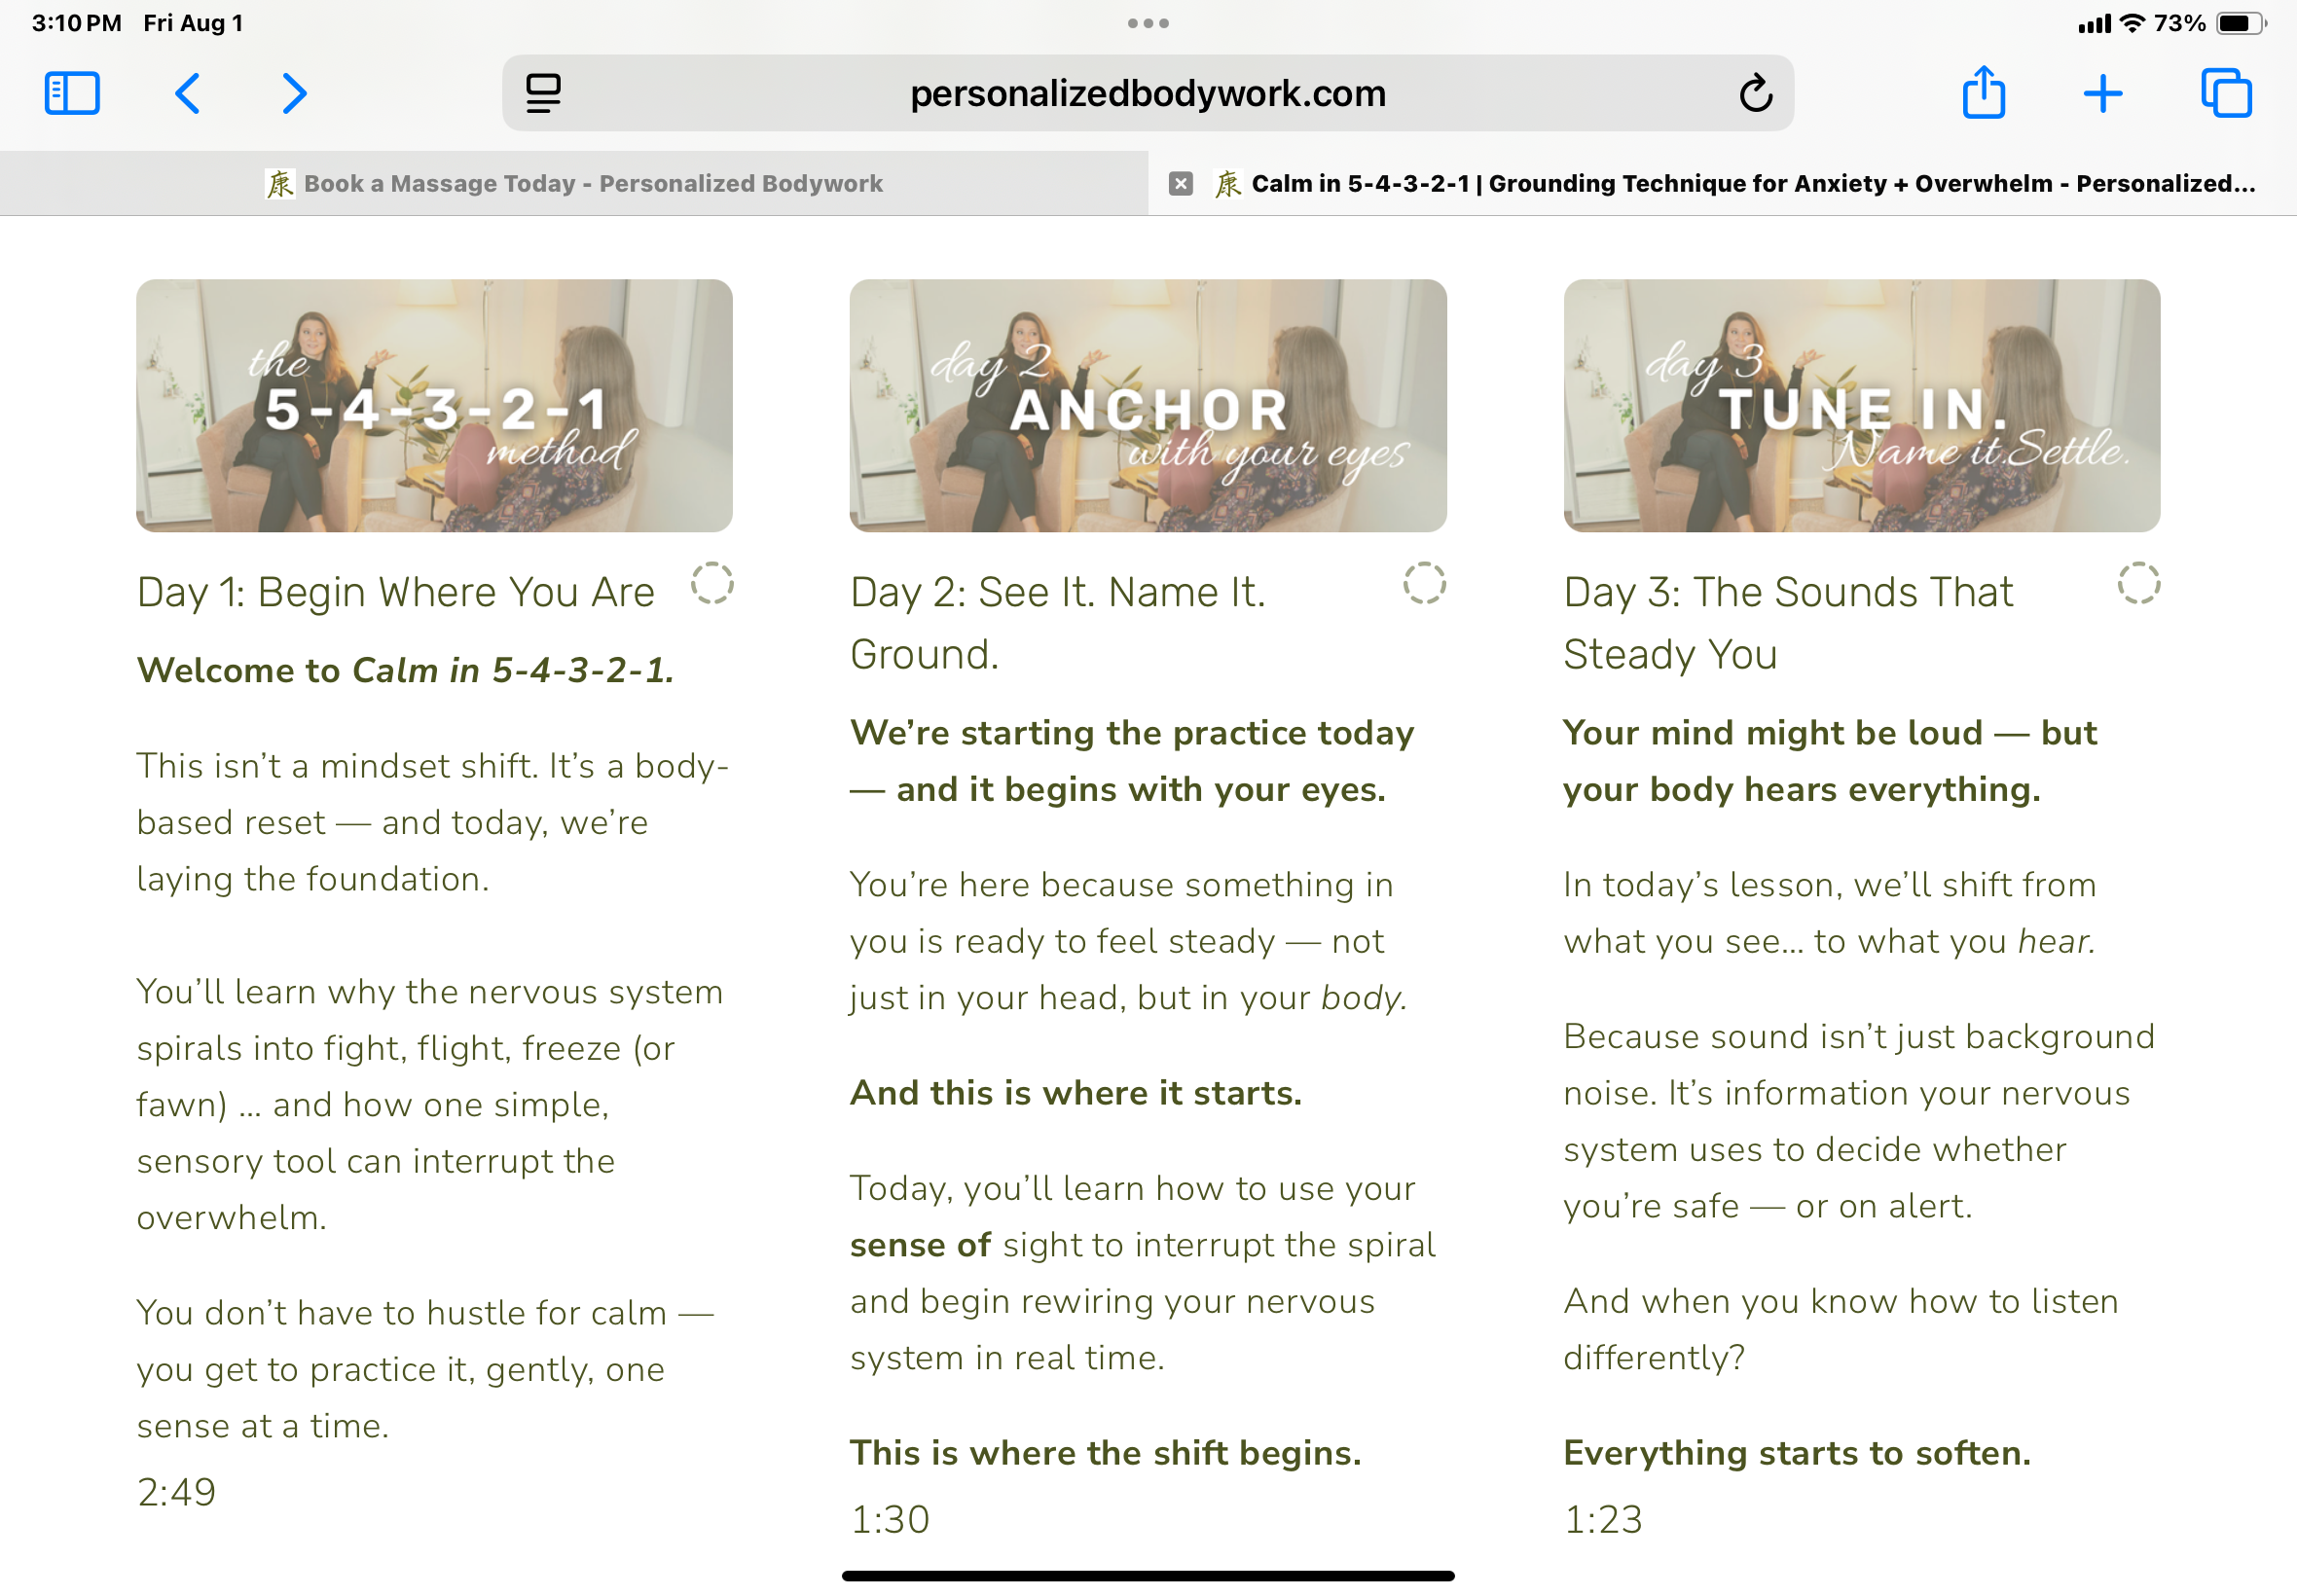Open the Day 3 TUNE IN video
The width and height of the screenshot is (2297, 1596).
[1862, 404]
